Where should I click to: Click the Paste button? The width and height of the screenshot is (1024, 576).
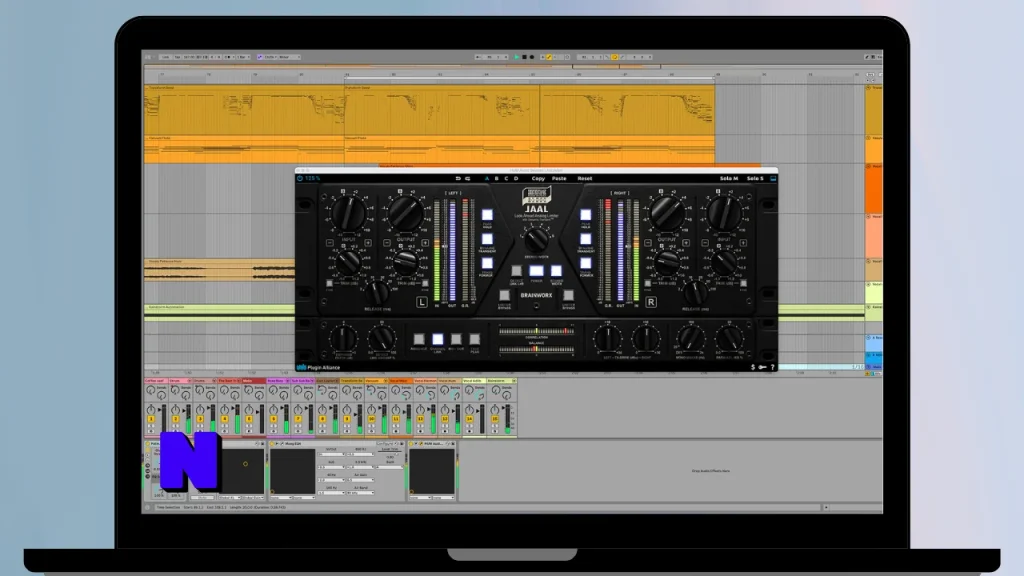(559, 178)
